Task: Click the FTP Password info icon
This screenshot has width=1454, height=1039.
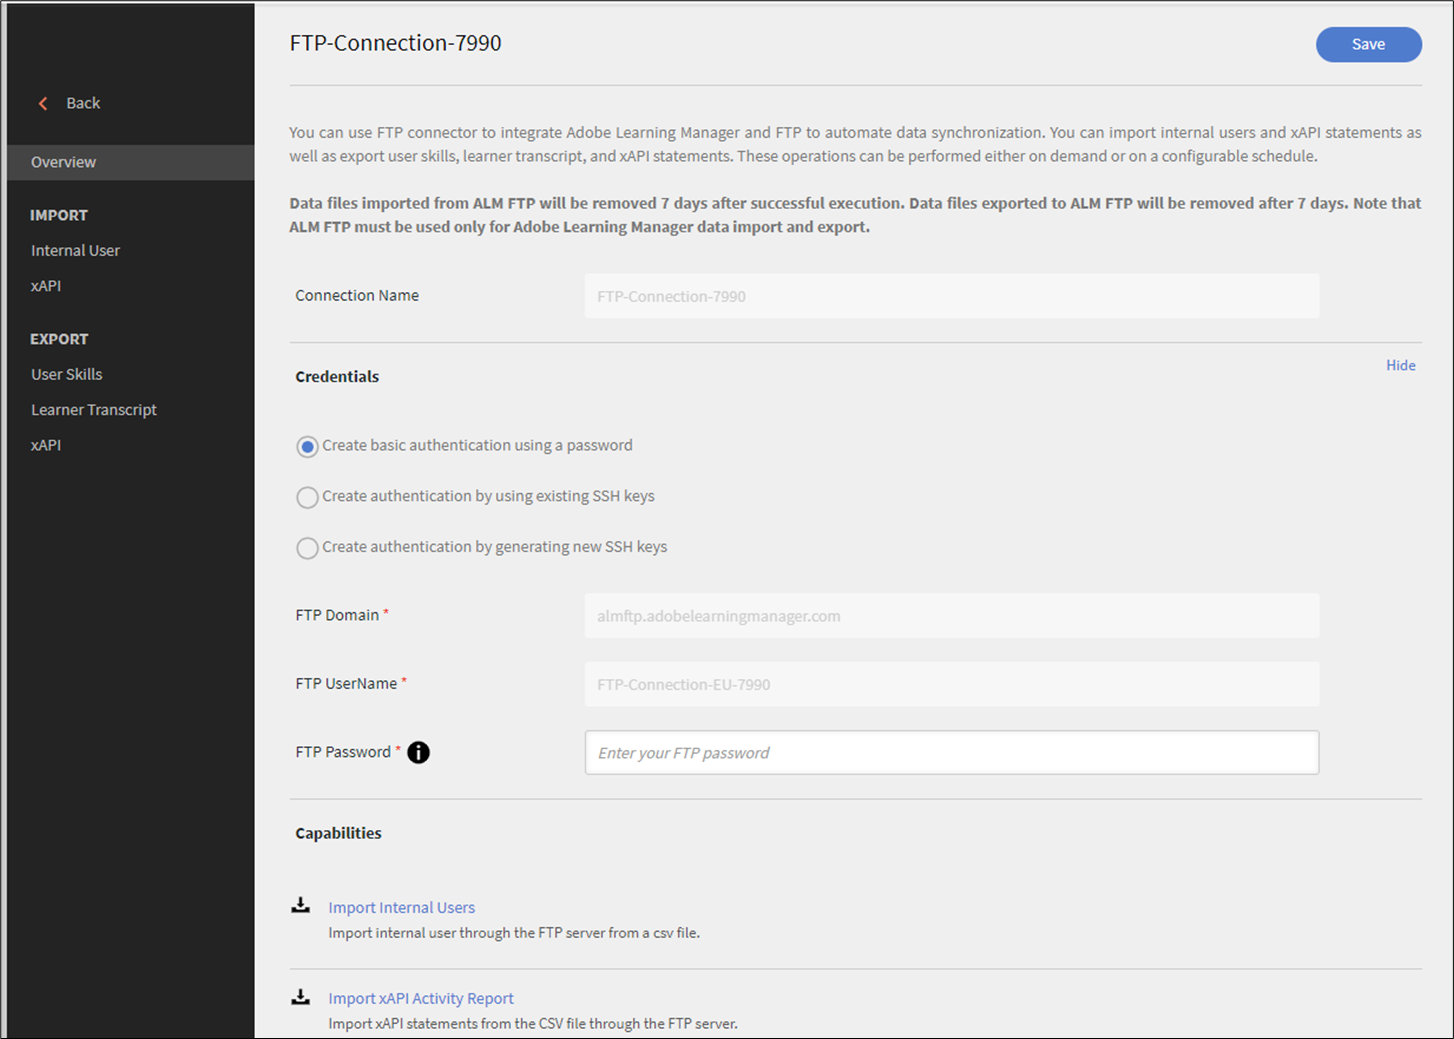Action: (418, 753)
